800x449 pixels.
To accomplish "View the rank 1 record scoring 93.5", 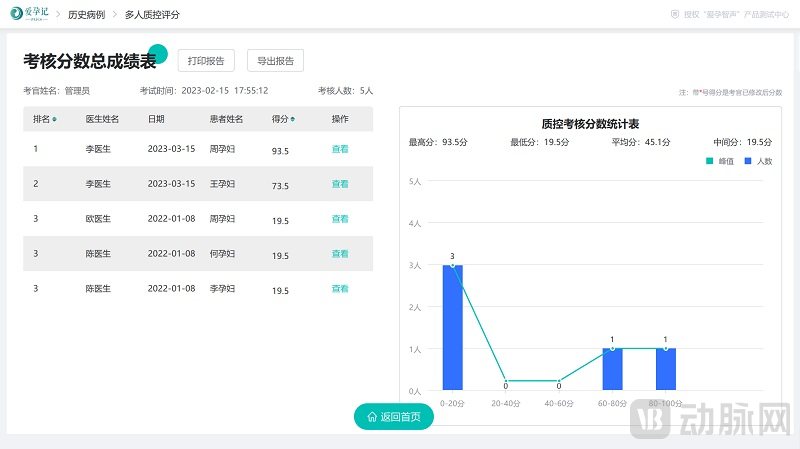I will click(x=340, y=150).
